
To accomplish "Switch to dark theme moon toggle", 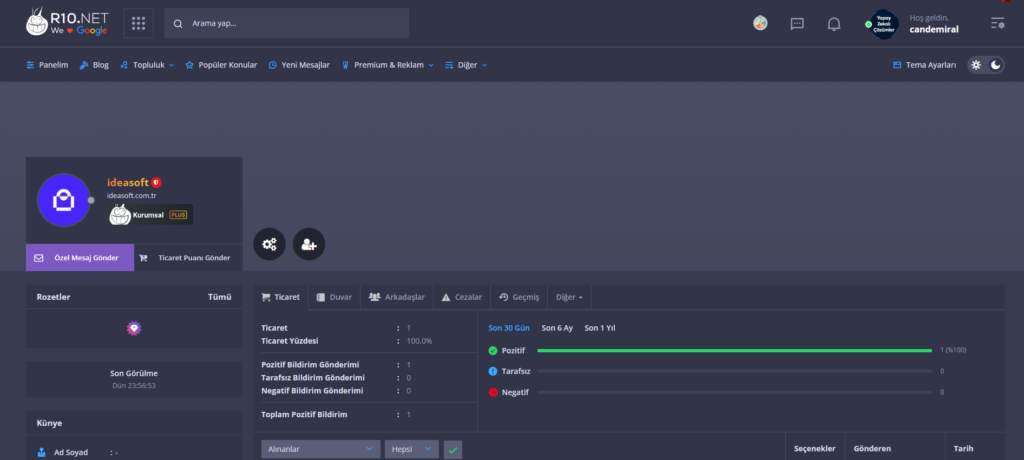I will (996, 65).
